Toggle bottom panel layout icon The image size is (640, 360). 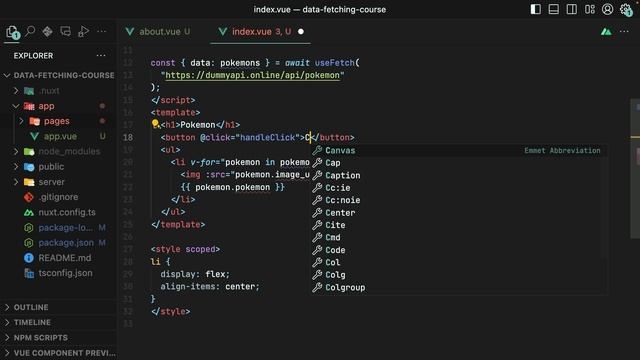coord(553,9)
